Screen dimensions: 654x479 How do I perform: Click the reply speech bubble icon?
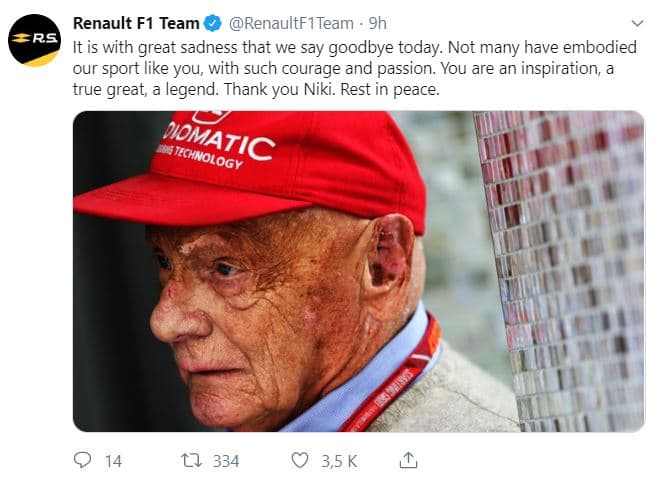click(x=82, y=460)
